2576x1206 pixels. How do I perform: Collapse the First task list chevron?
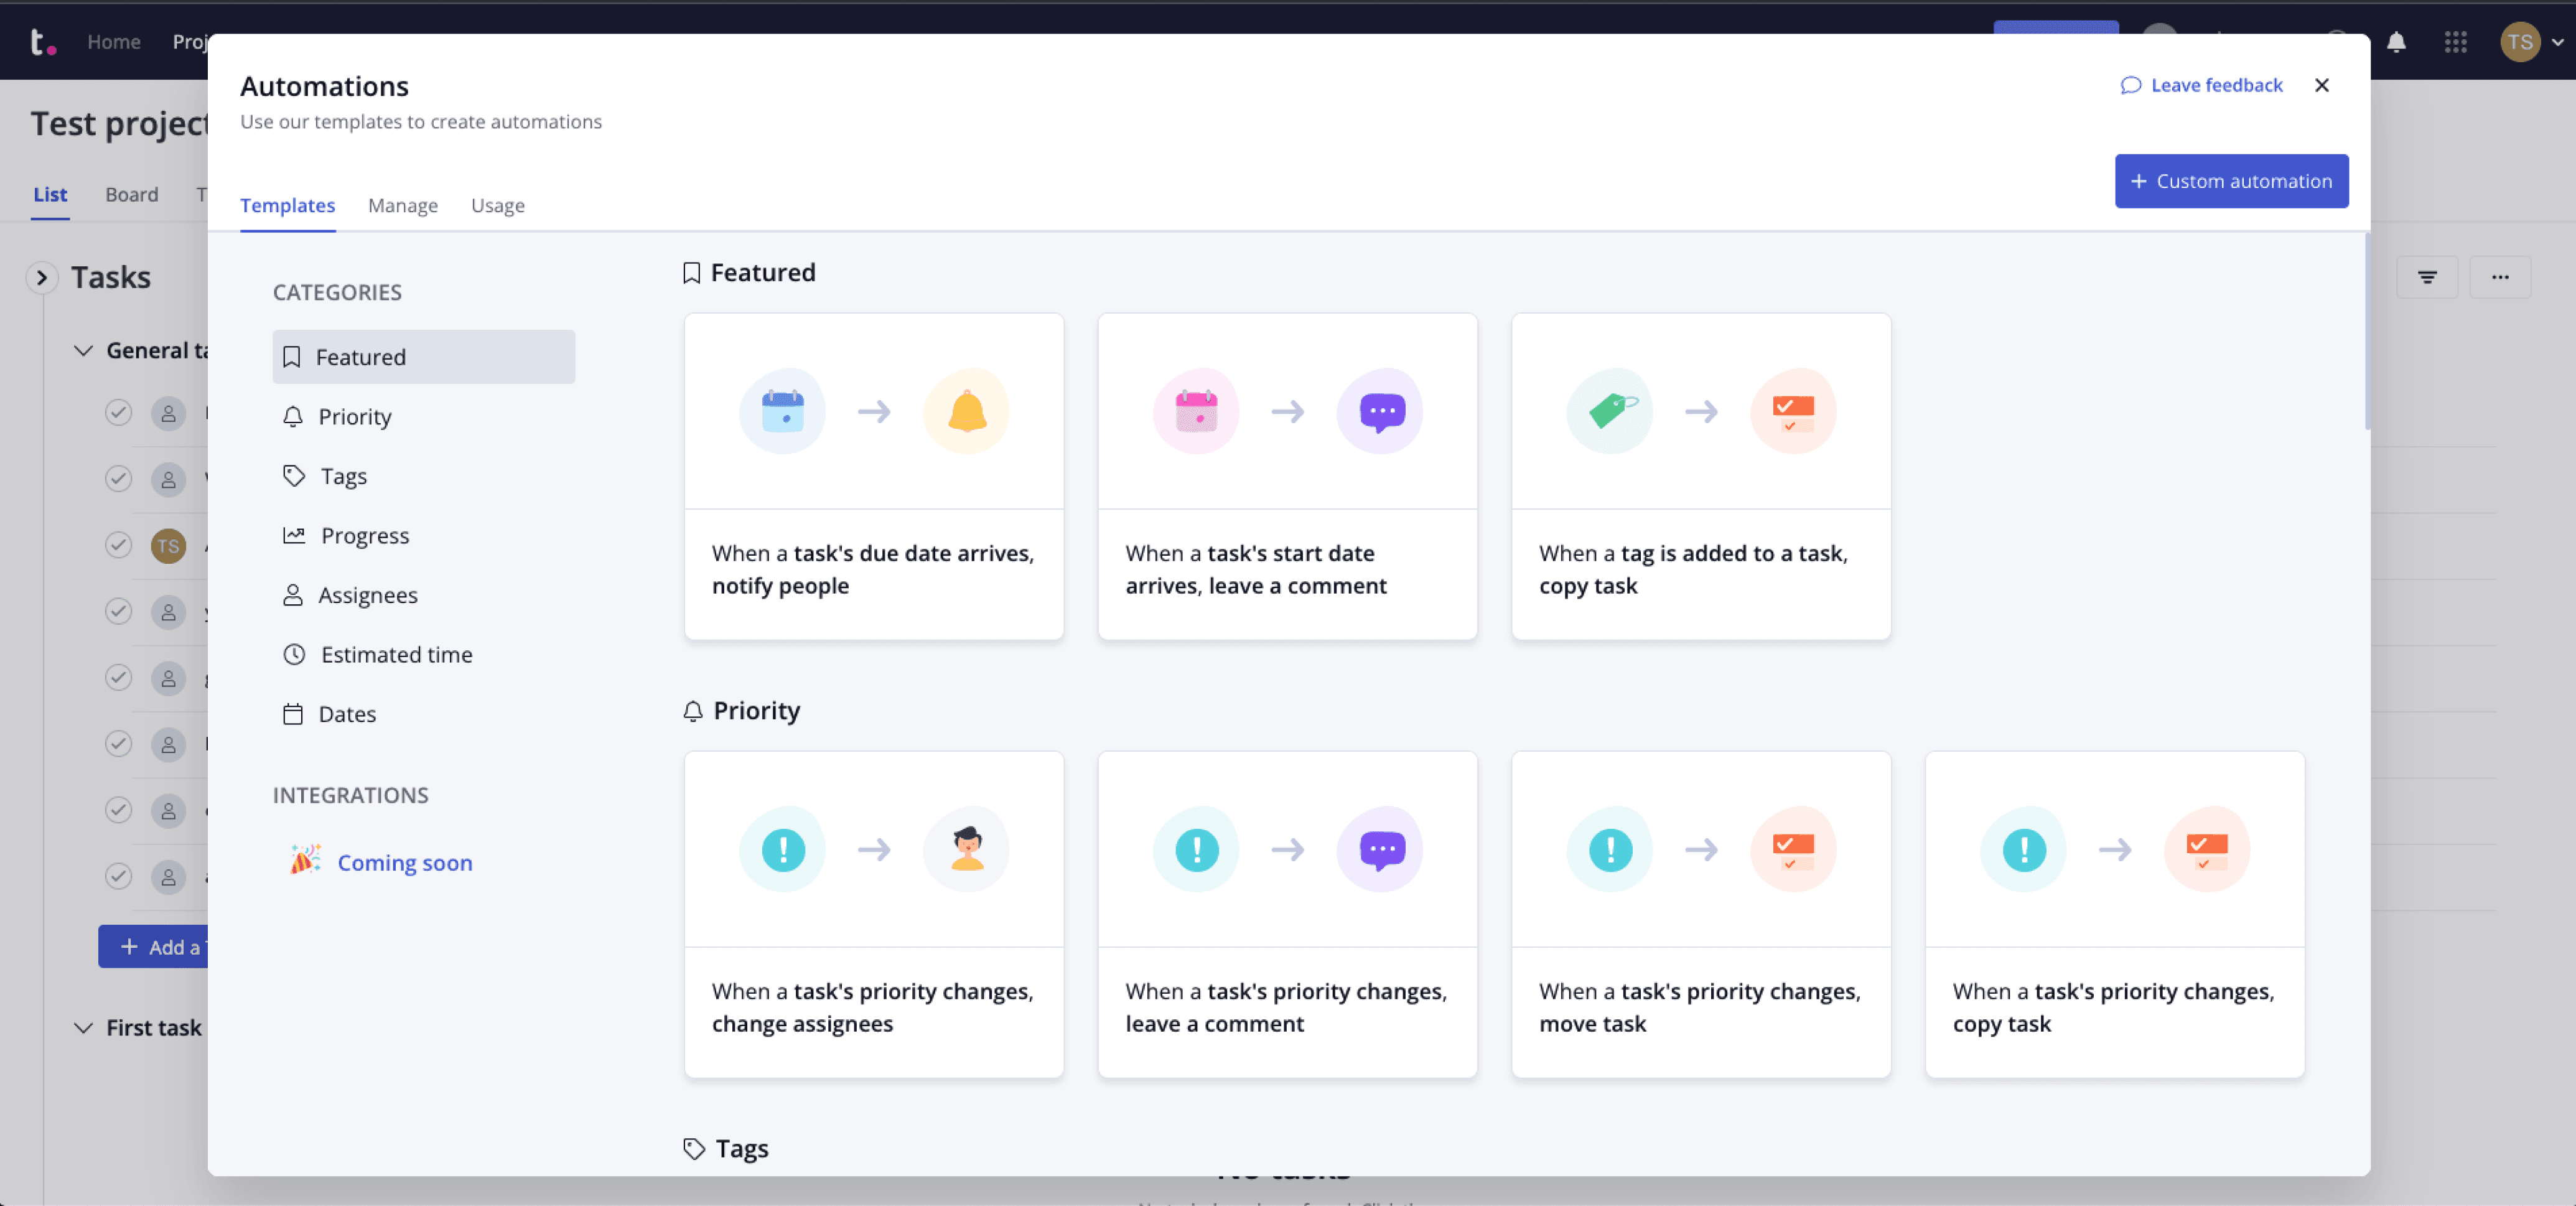tap(83, 1027)
